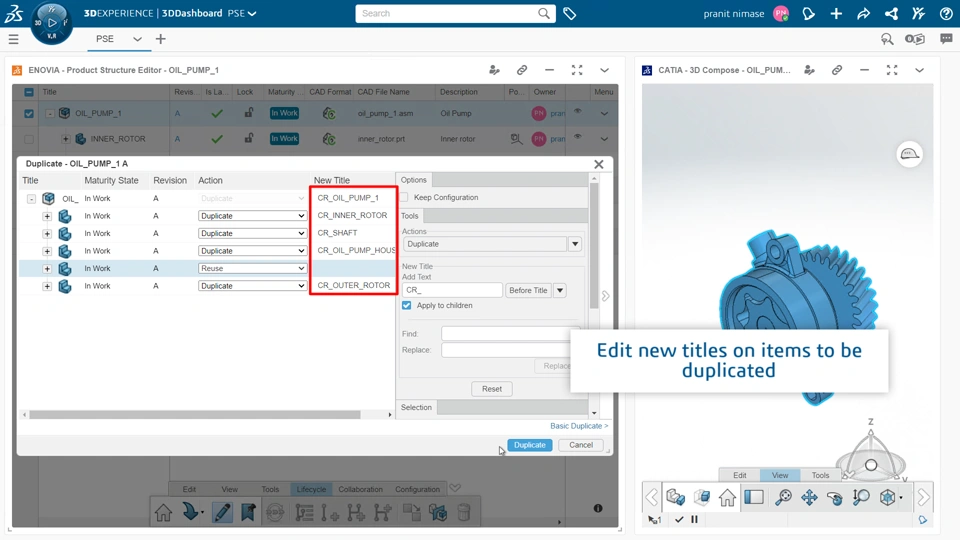960x540 pixels.
Task: Open the OIL_PUMP_1 row menu chevron
Action: tap(604, 113)
